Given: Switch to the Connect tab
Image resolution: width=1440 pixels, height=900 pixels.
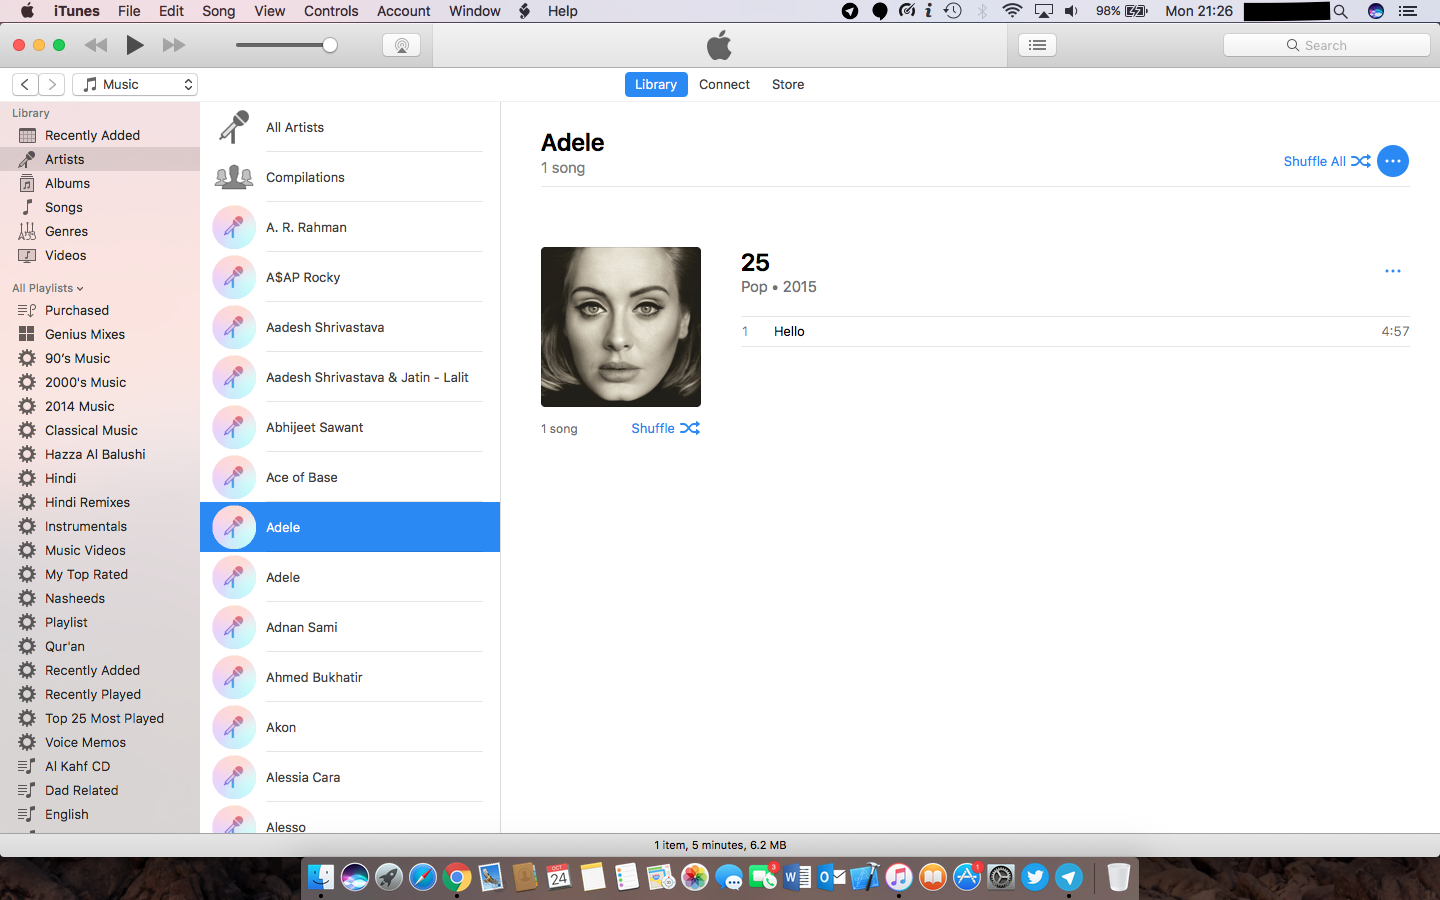Looking at the screenshot, I should click(x=724, y=85).
